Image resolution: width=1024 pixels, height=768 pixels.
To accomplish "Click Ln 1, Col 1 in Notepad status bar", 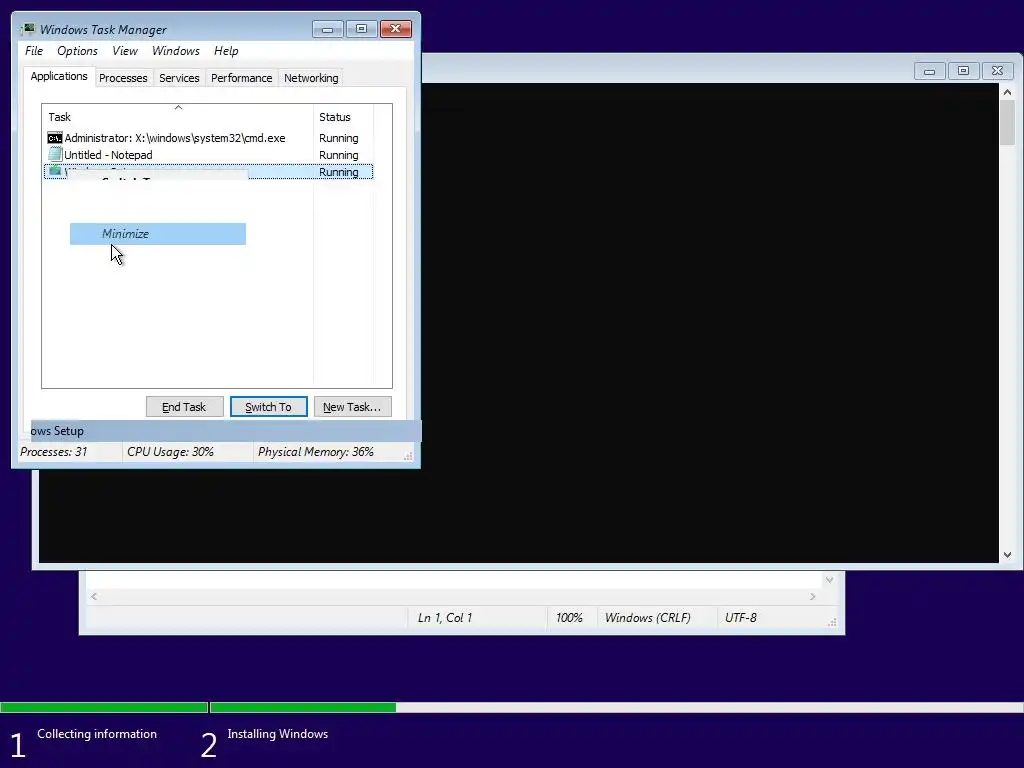I will [445, 618].
